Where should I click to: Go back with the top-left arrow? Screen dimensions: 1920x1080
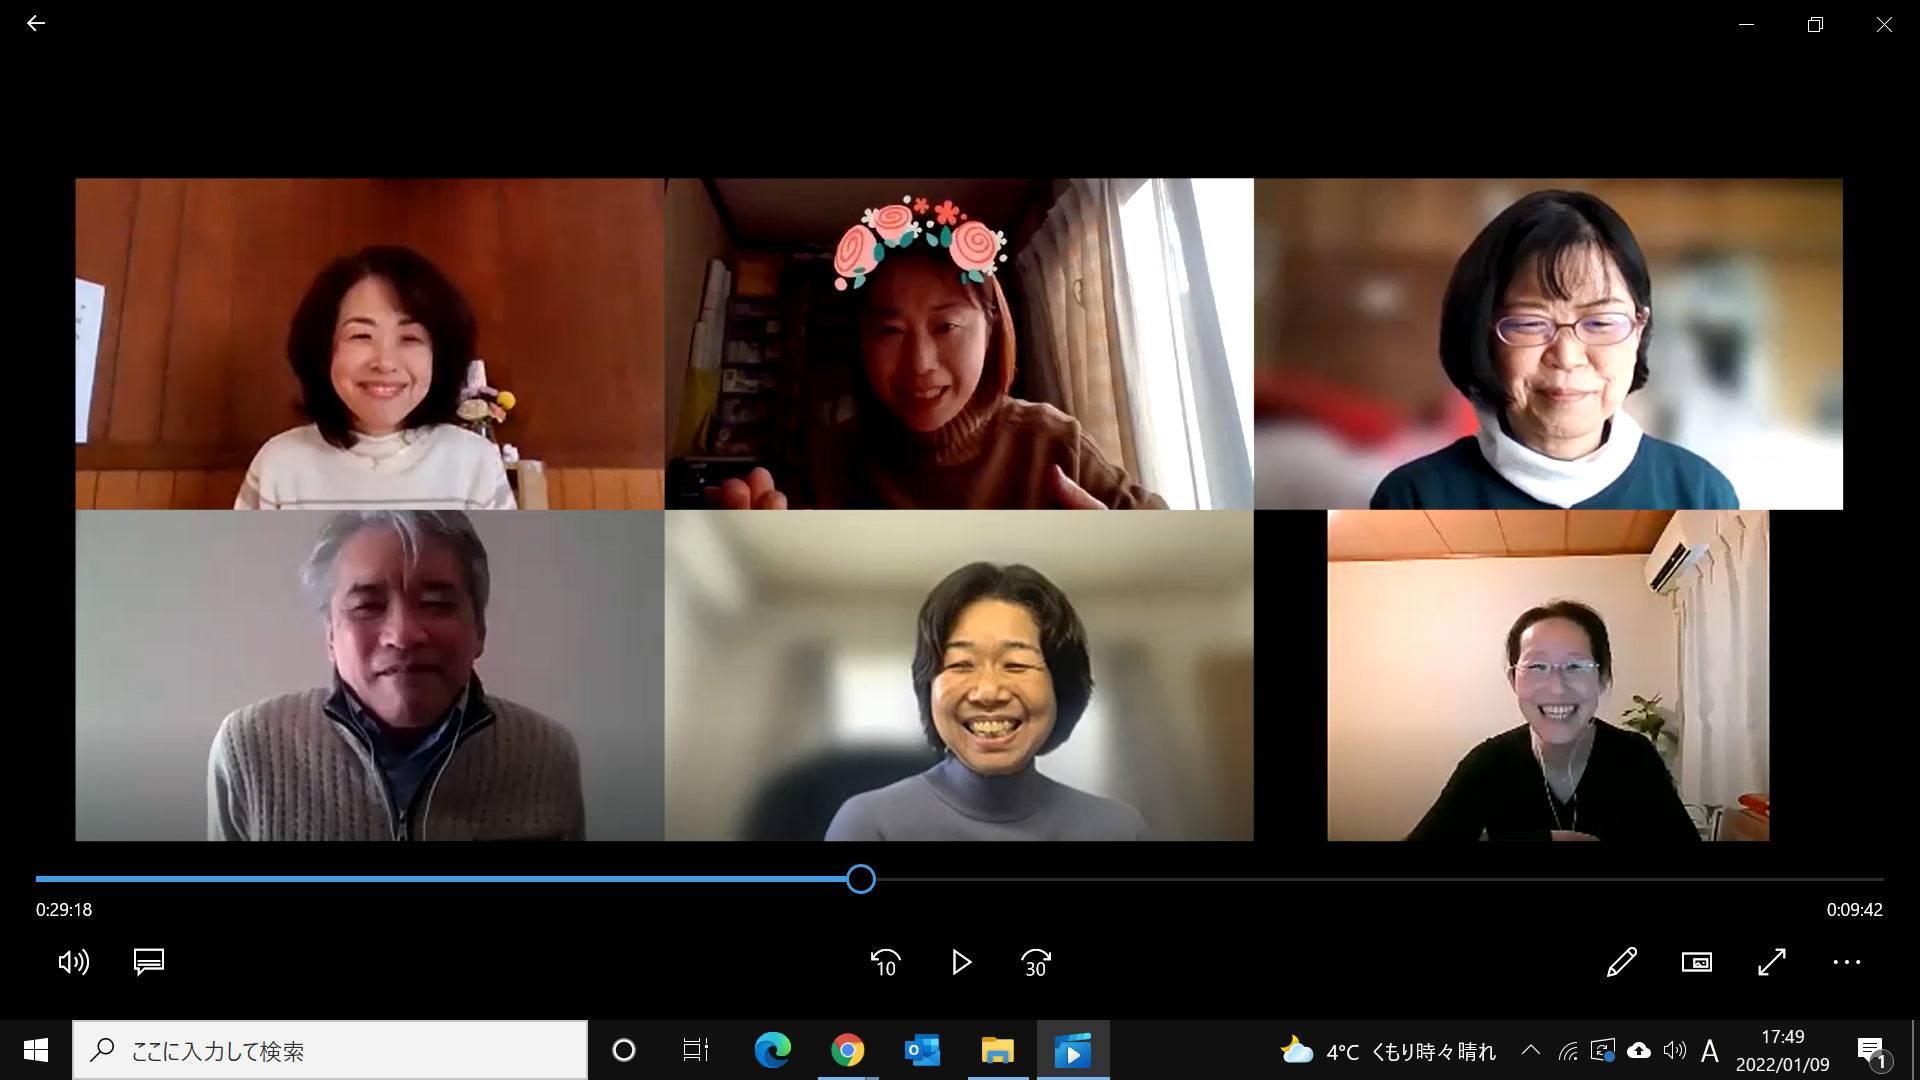pos(36,23)
